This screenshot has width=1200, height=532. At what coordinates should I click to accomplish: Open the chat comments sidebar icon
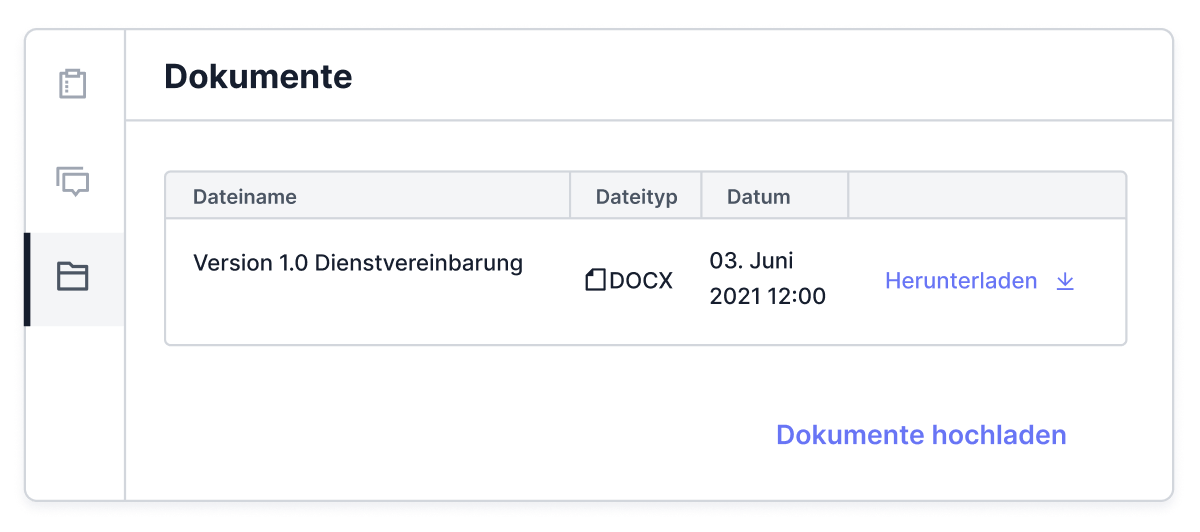[x=73, y=181]
